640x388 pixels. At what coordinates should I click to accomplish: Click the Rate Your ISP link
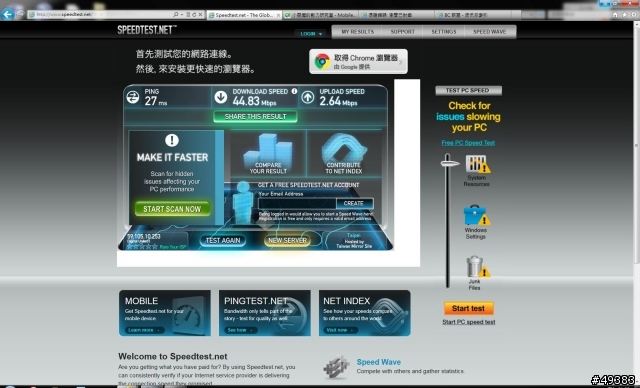pos(173,247)
